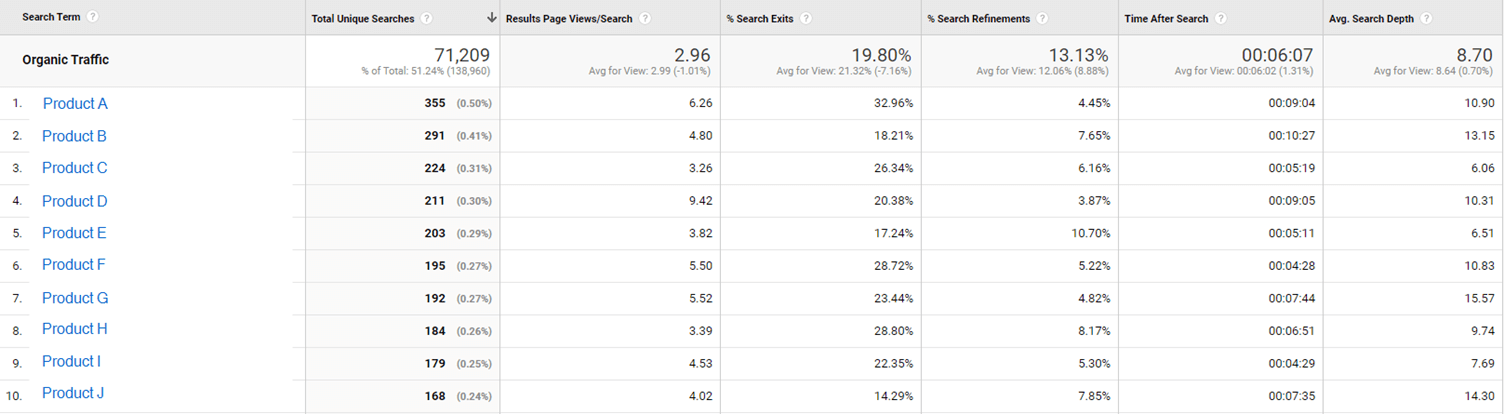
Task: Open help icon beside Search Term header
Action: point(93,17)
